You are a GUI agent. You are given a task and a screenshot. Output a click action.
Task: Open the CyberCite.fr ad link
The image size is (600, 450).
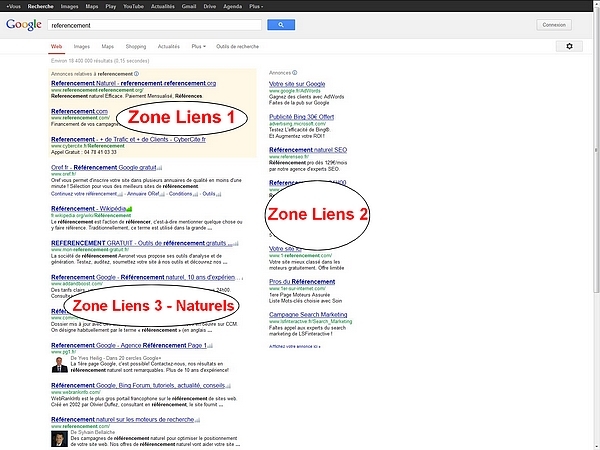click(x=128, y=139)
